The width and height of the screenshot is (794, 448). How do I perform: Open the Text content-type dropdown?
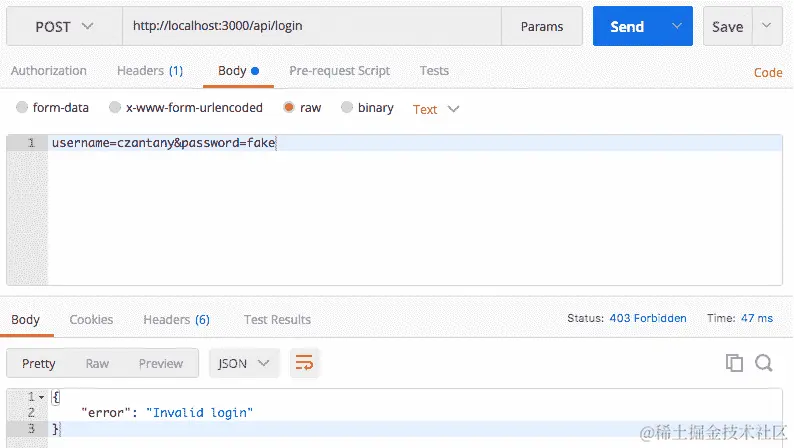pos(435,109)
